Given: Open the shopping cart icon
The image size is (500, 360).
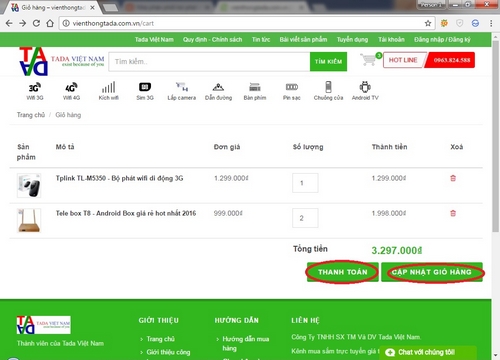Looking at the screenshot, I should (x=369, y=60).
